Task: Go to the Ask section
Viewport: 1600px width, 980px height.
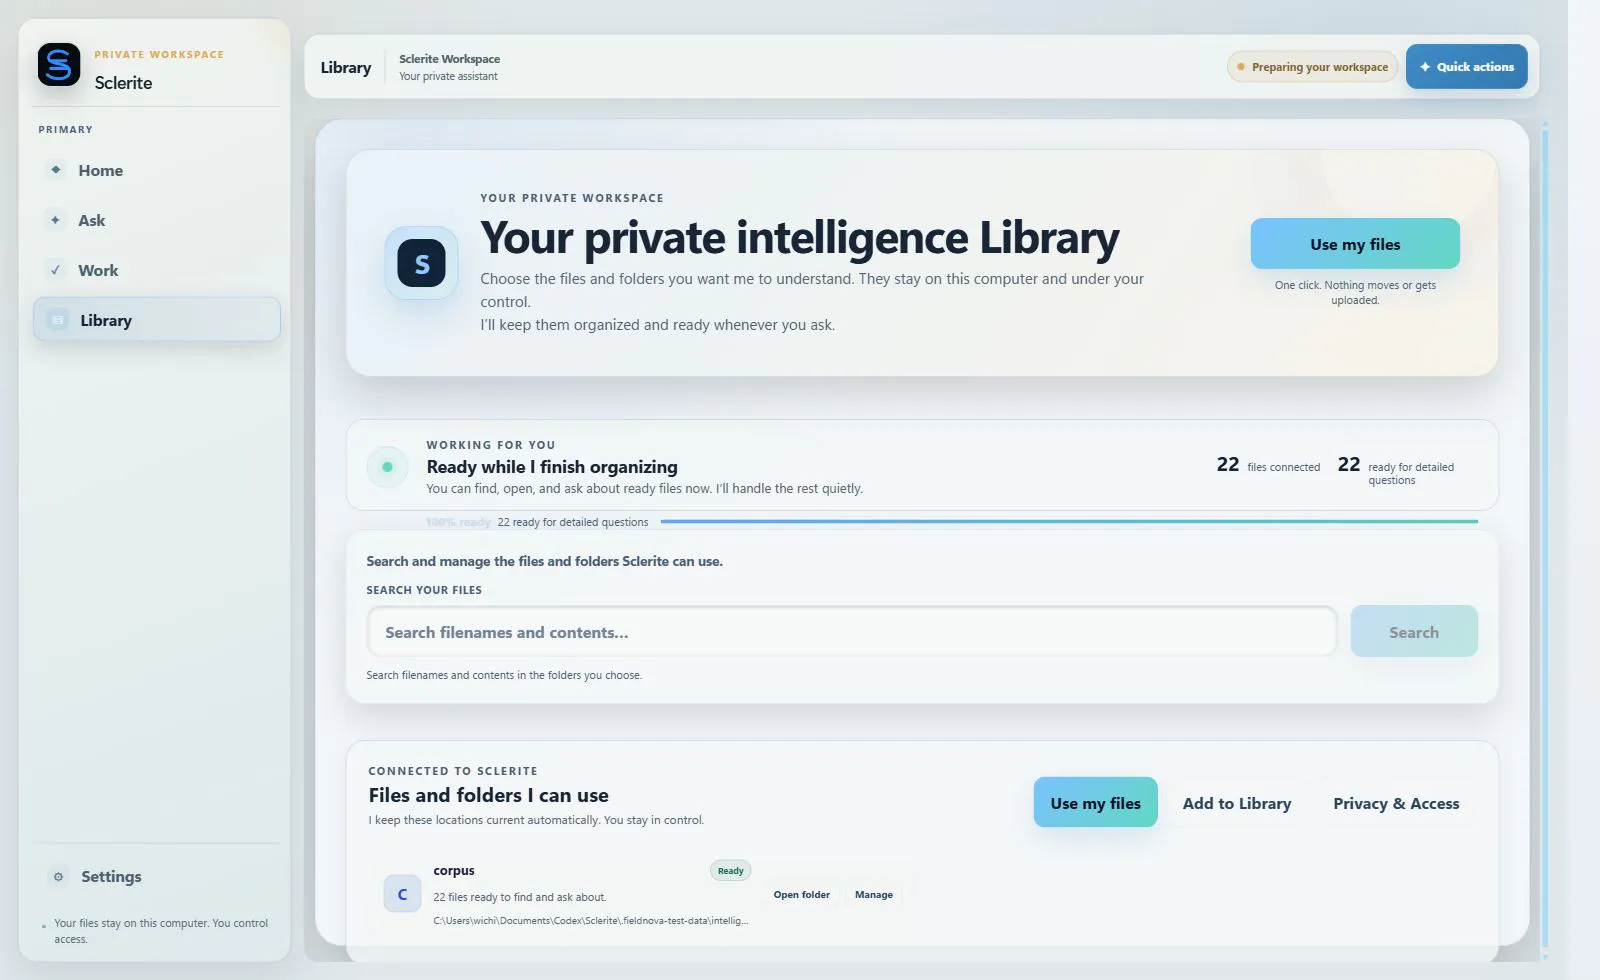Action: pyautogui.click(x=157, y=220)
